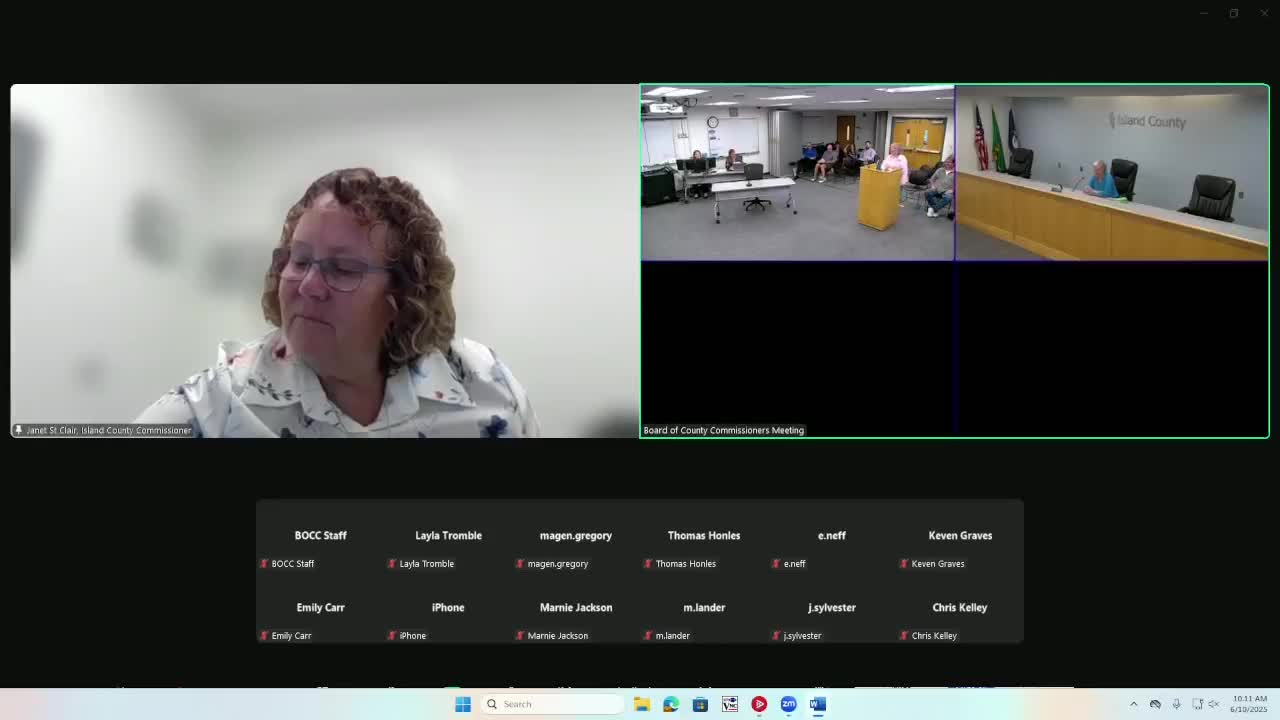The image size is (1280, 720).
Task: Select the Thomas Honles participant tile name
Action: 704,536
